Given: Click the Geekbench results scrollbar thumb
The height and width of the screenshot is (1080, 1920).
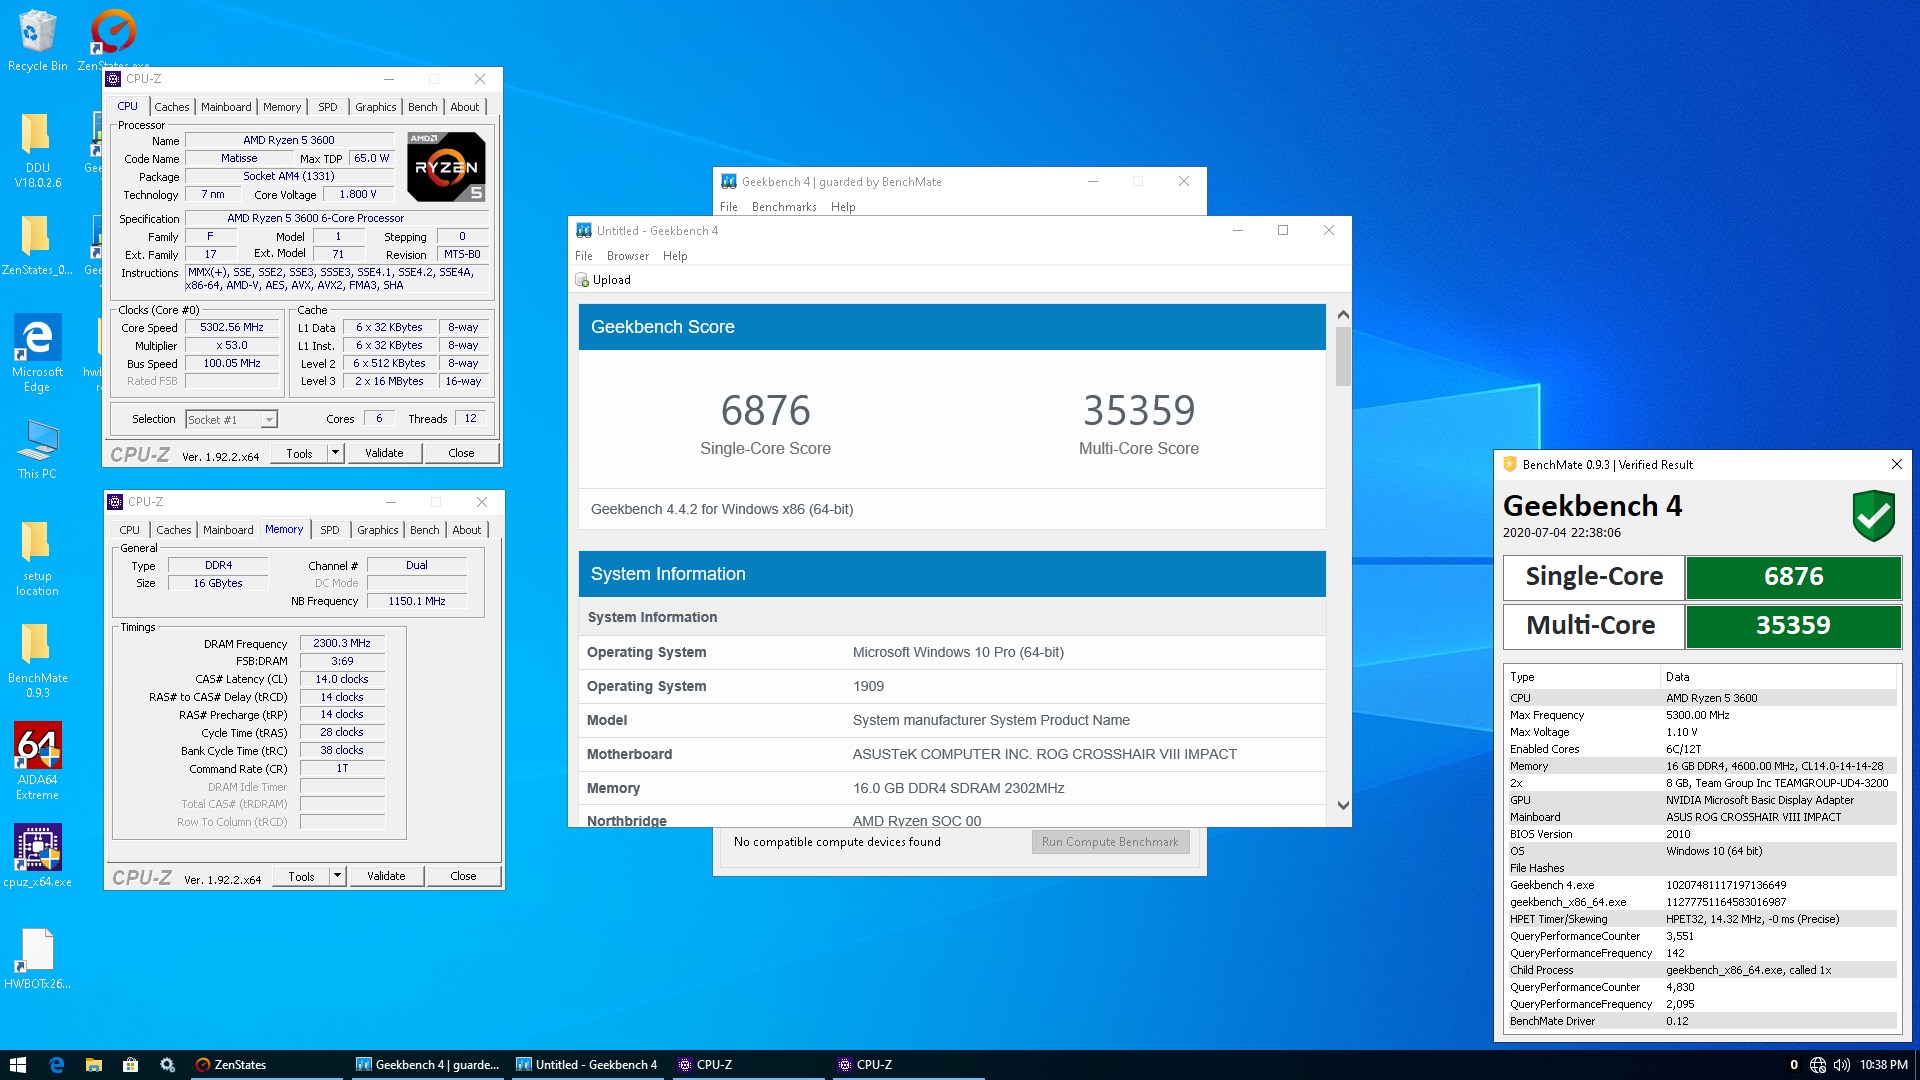Looking at the screenshot, I should 1343,356.
